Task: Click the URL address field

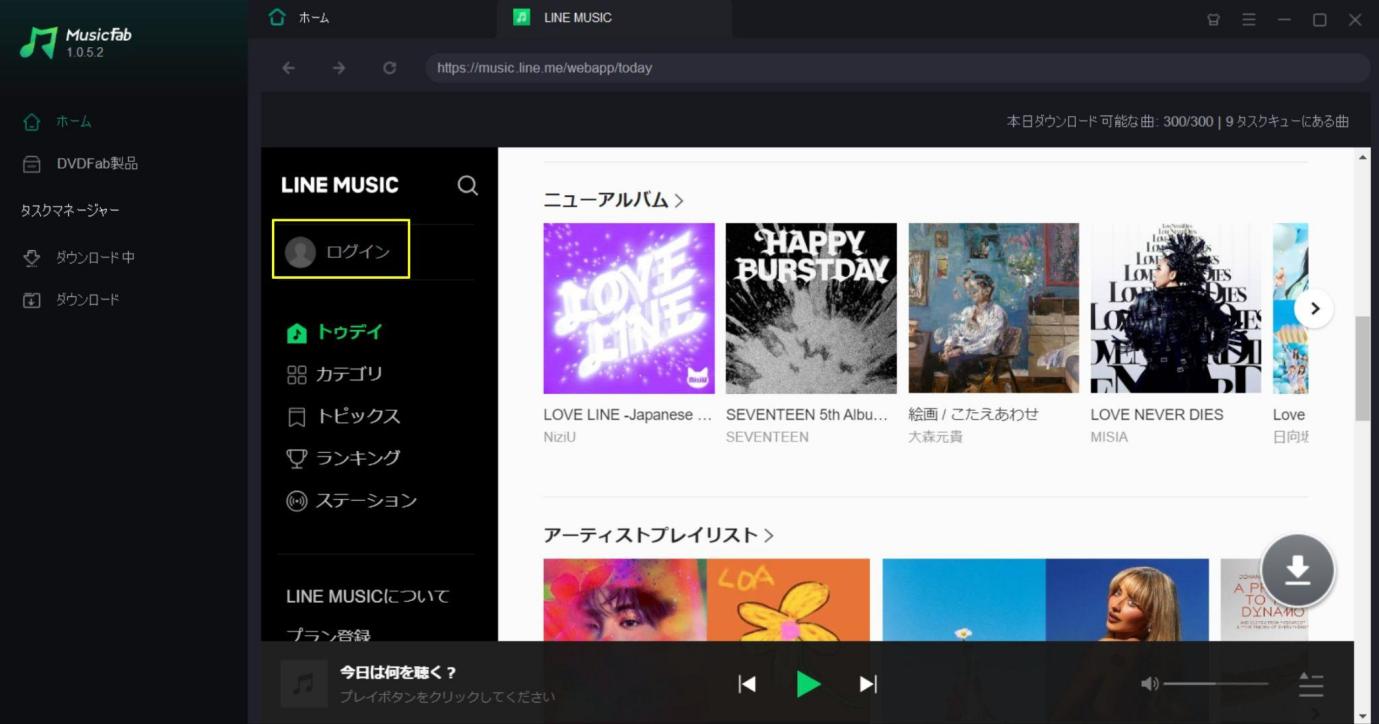Action: (897, 68)
